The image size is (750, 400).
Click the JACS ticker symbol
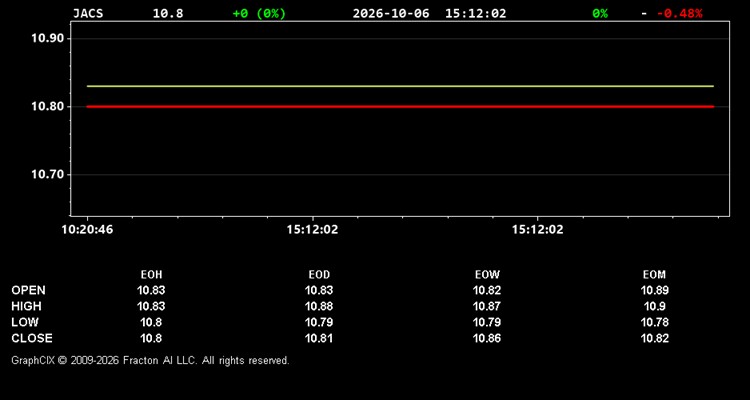[x=88, y=13]
